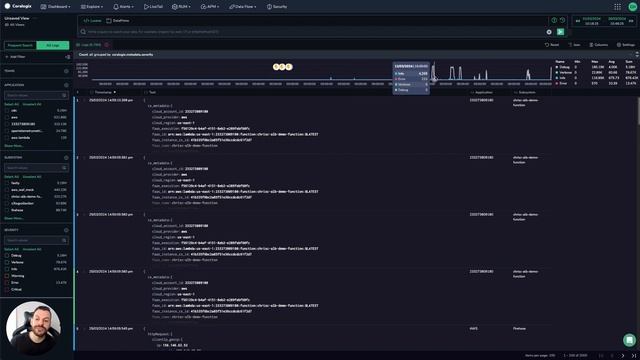The height and width of the screenshot is (360, 640).
Task: Switch to DataPrime query mode
Action: pyautogui.click(x=118, y=20)
